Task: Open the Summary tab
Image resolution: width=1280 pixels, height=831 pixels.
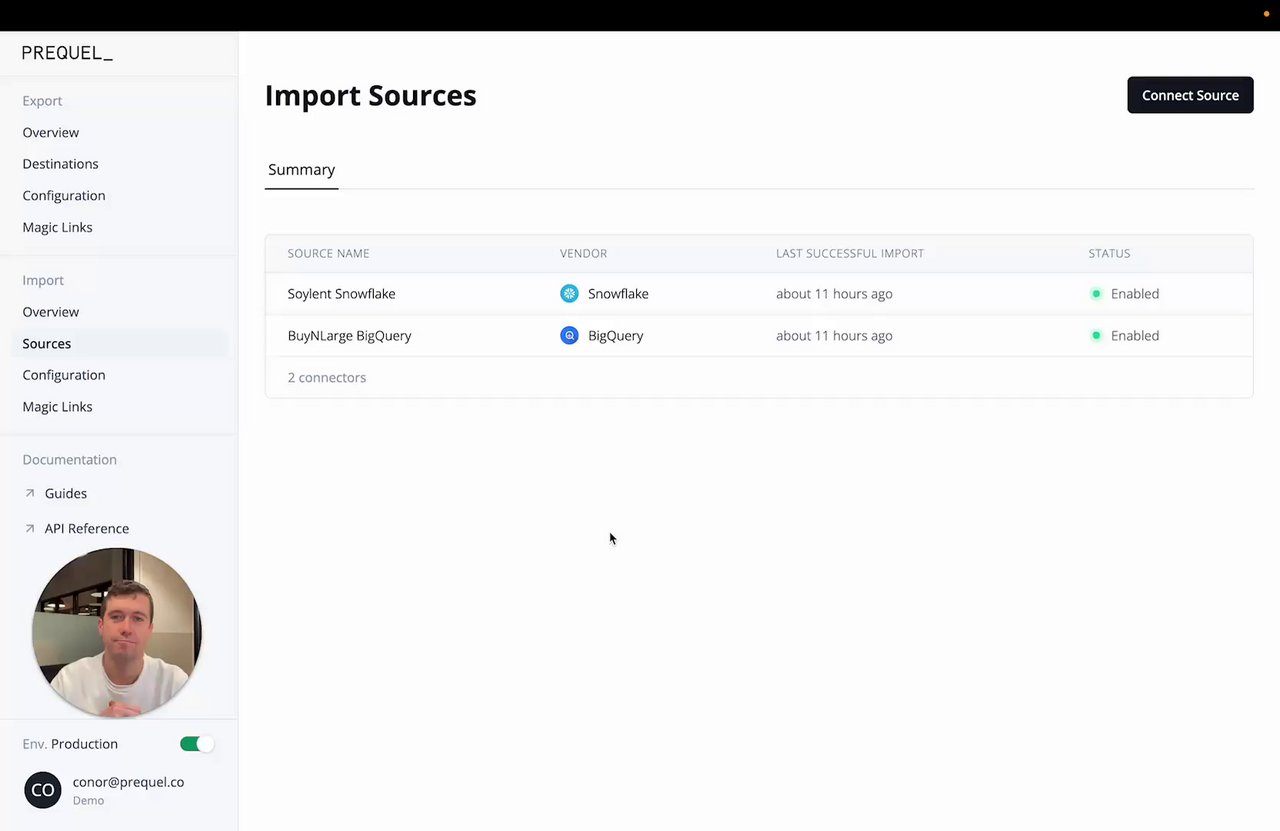Action: point(301,170)
